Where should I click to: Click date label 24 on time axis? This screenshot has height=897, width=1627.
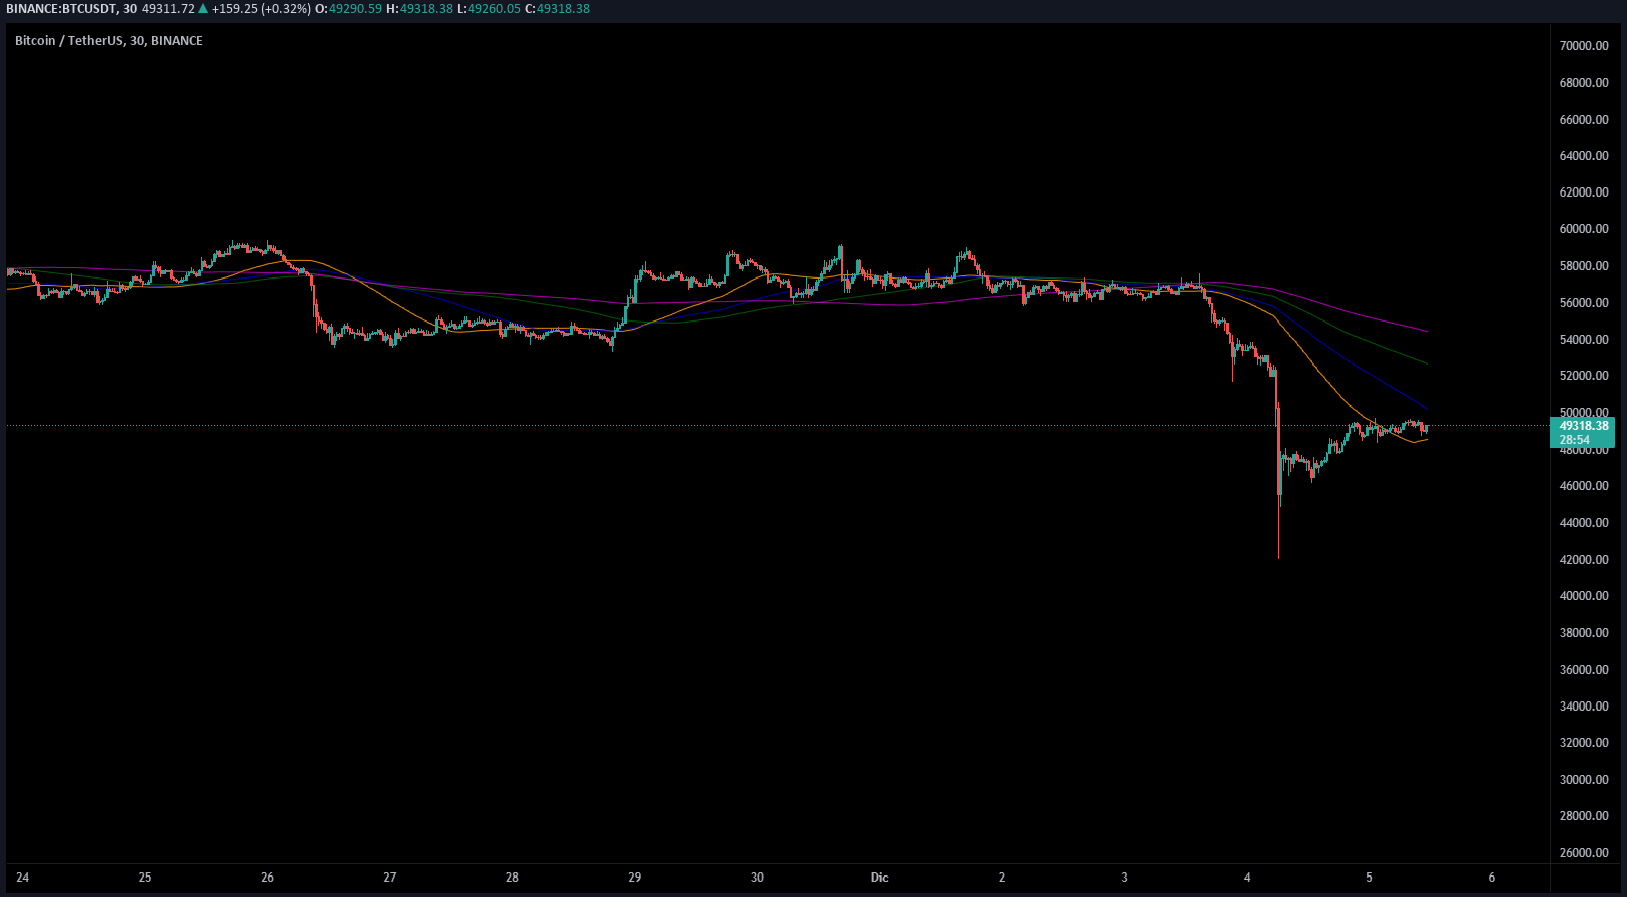coord(23,878)
